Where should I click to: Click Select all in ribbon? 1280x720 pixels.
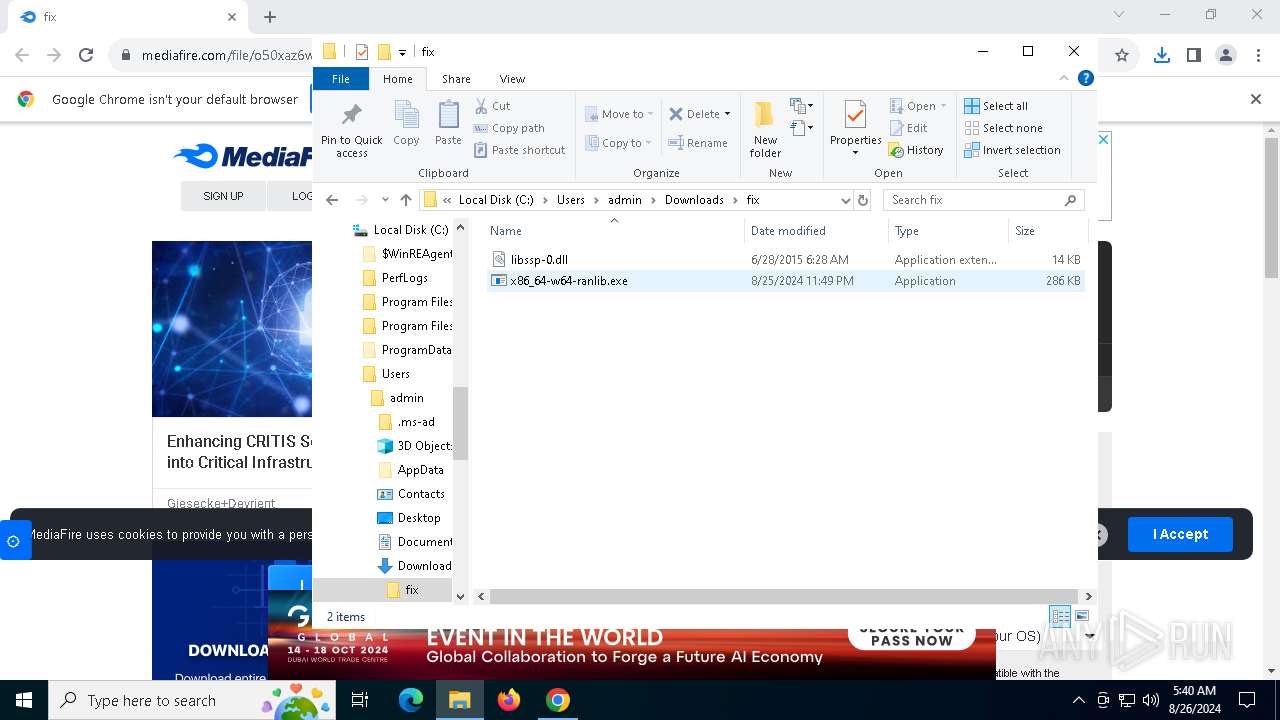(x=996, y=106)
